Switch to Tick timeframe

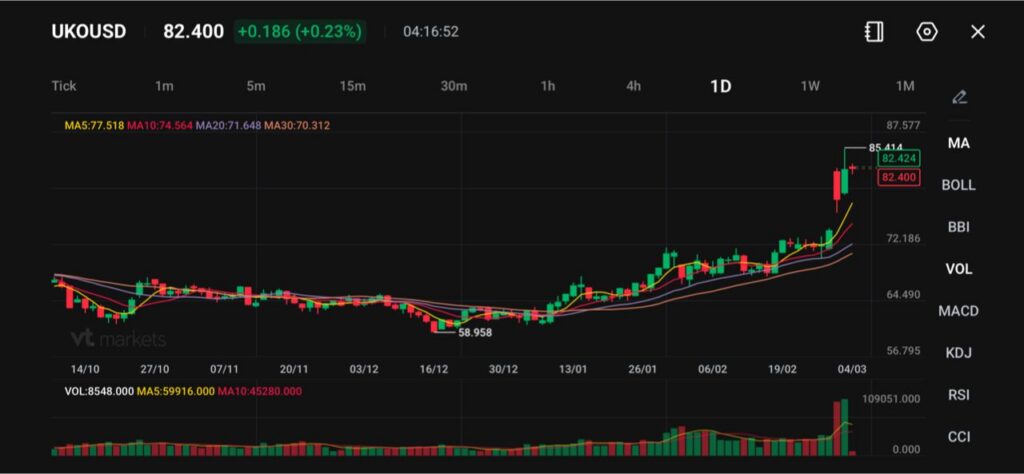(64, 86)
